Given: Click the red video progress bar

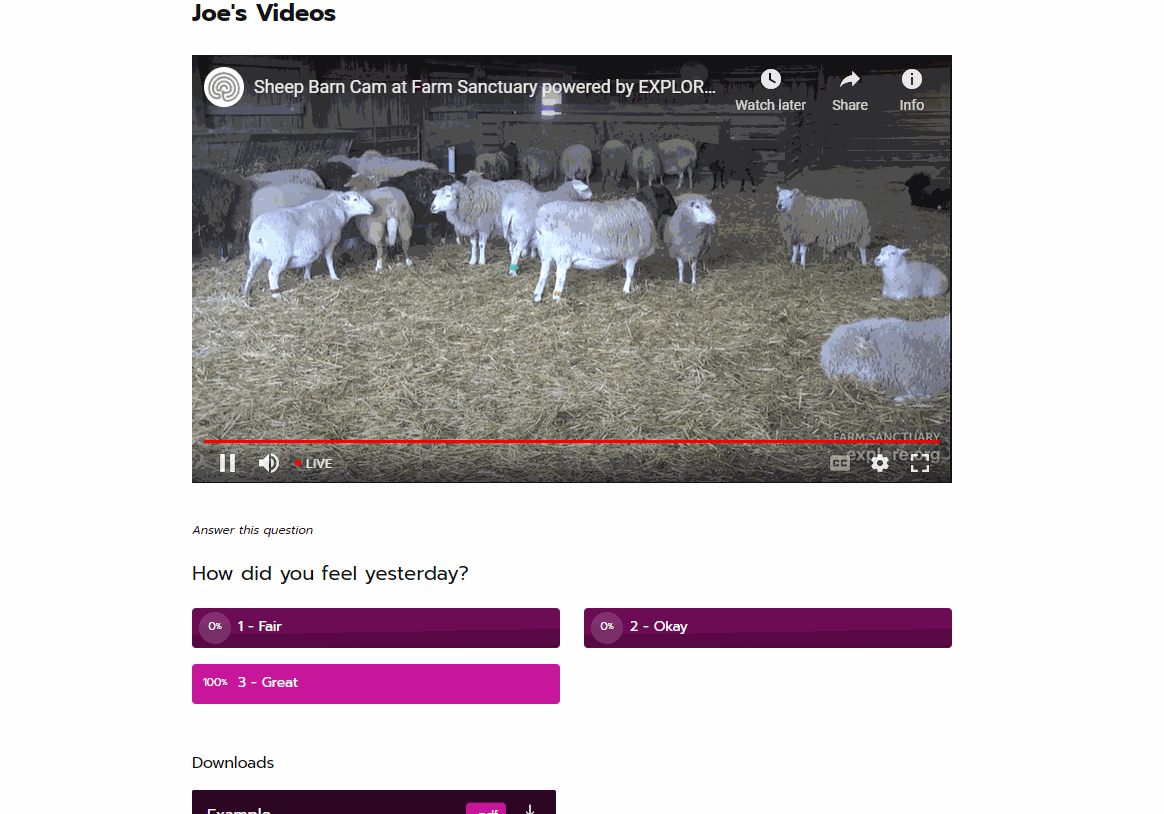Looking at the screenshot, I should [572, 442].
